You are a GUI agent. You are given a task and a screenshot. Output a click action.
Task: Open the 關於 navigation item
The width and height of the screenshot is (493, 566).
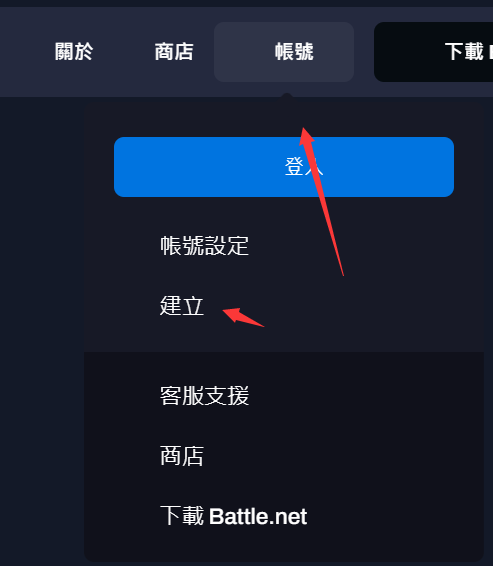pyautogui.click(x=74, y=52)
